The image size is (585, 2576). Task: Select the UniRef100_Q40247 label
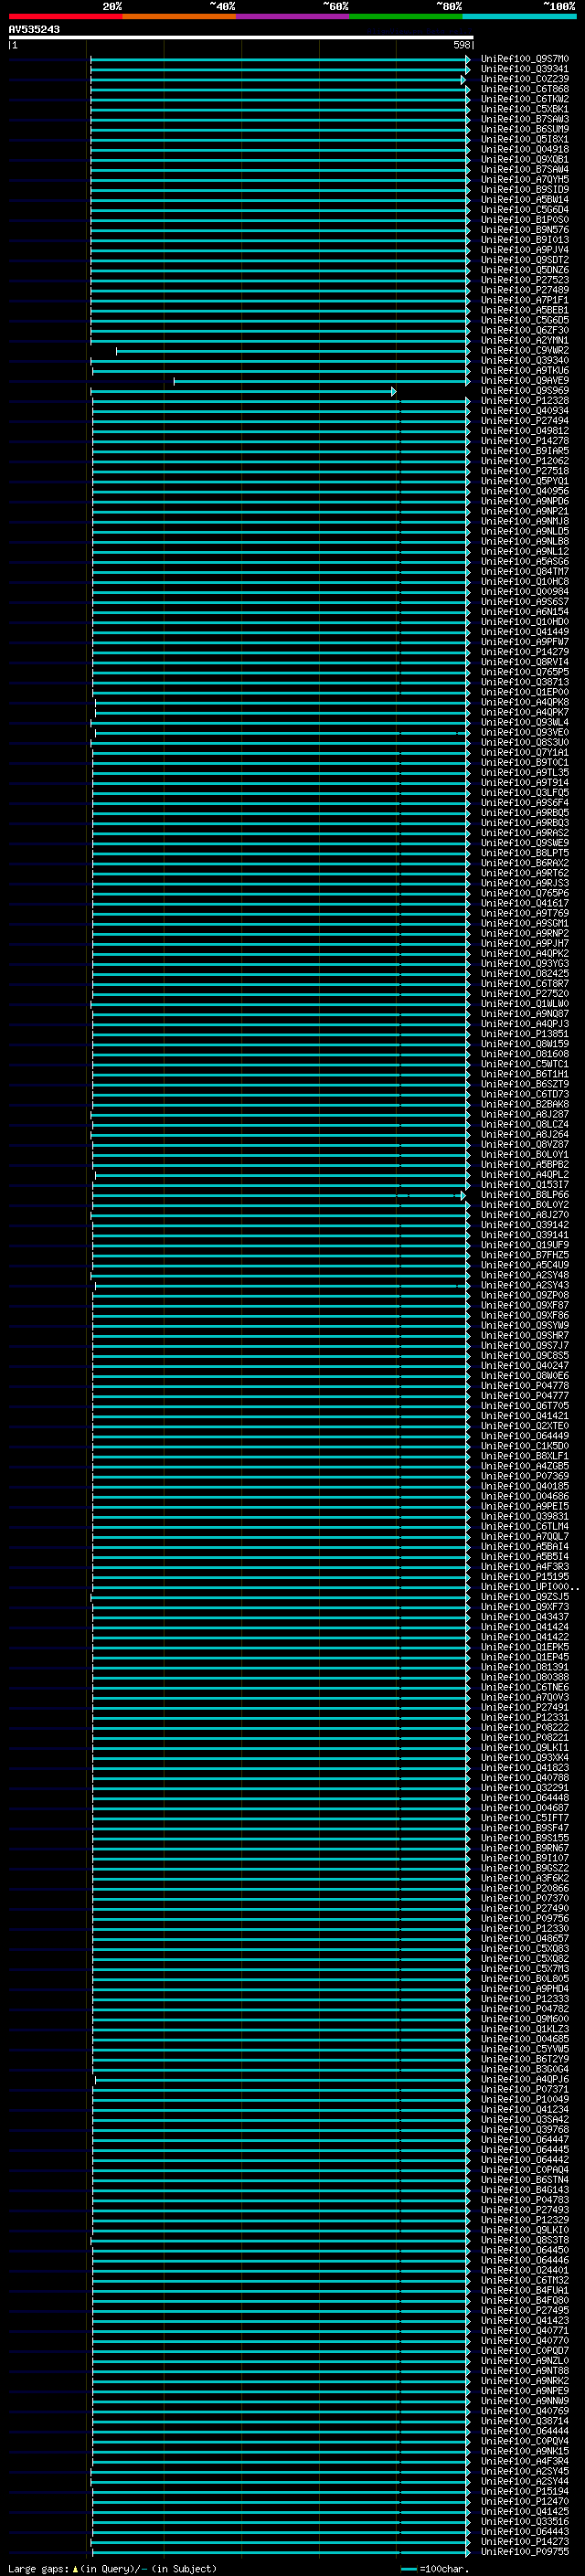[525, 1365]
